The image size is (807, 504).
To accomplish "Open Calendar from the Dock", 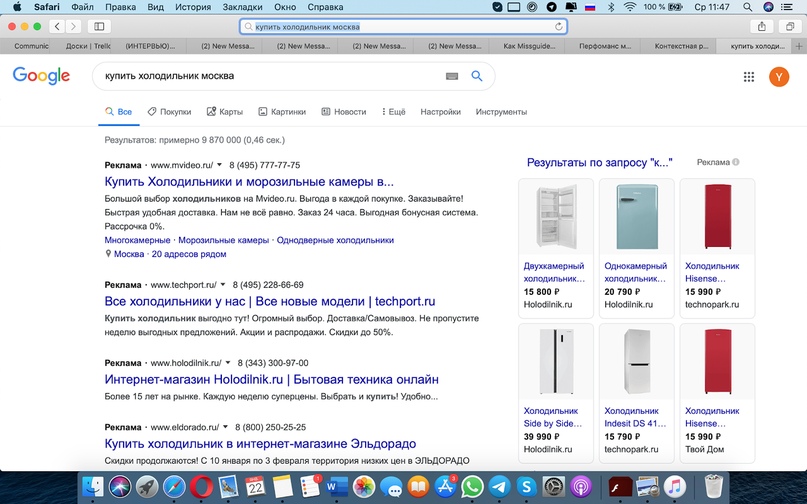I will tap(255, 486).
